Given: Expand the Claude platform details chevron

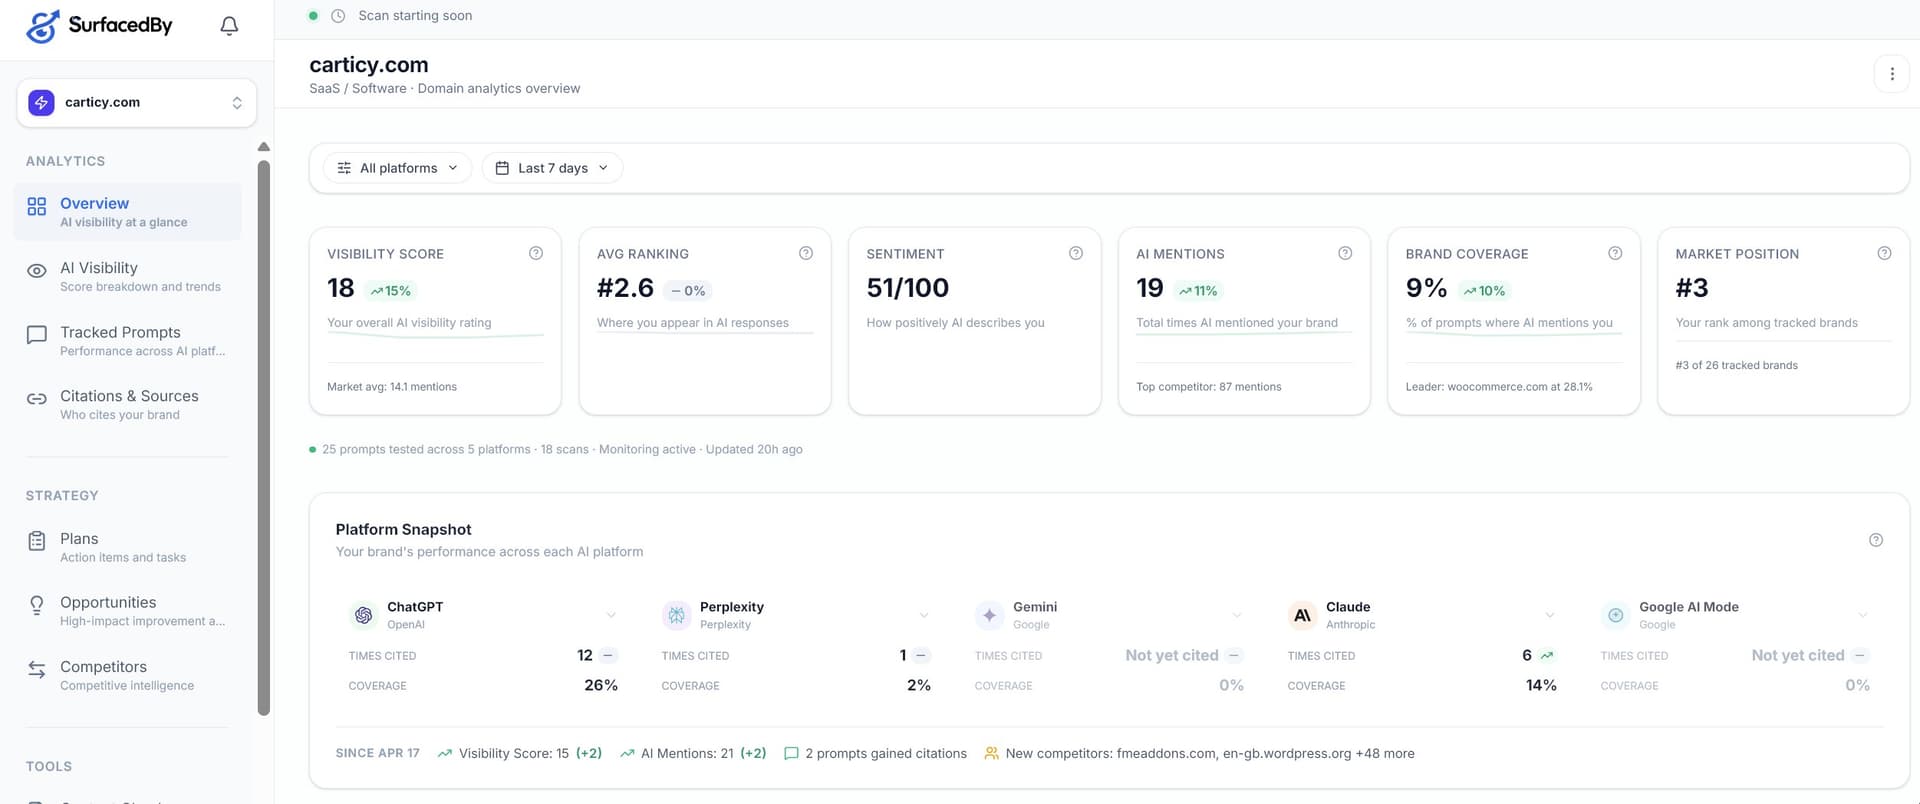Looking at the screenshot, I should tap(1550, 615).
